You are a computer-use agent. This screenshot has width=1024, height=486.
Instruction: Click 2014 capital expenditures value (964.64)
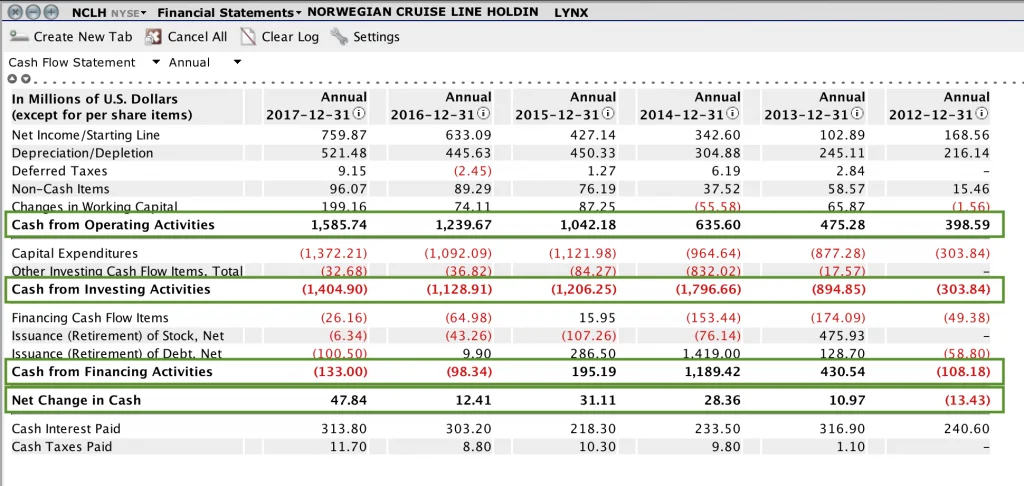coord(714,253)
